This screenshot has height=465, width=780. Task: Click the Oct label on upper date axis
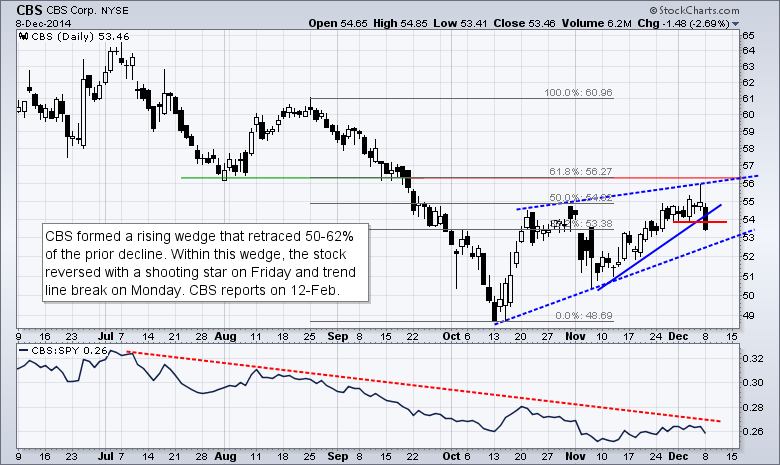[451, 336]
